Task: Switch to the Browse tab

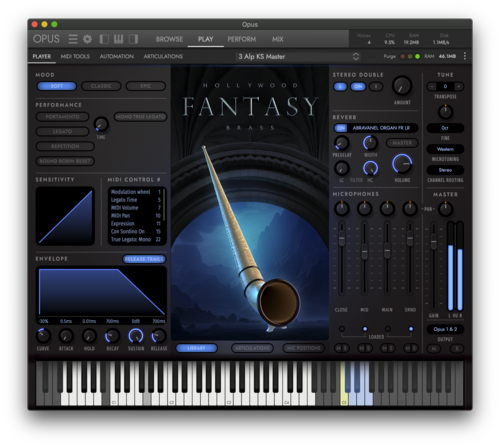Action: coord(169,39)
